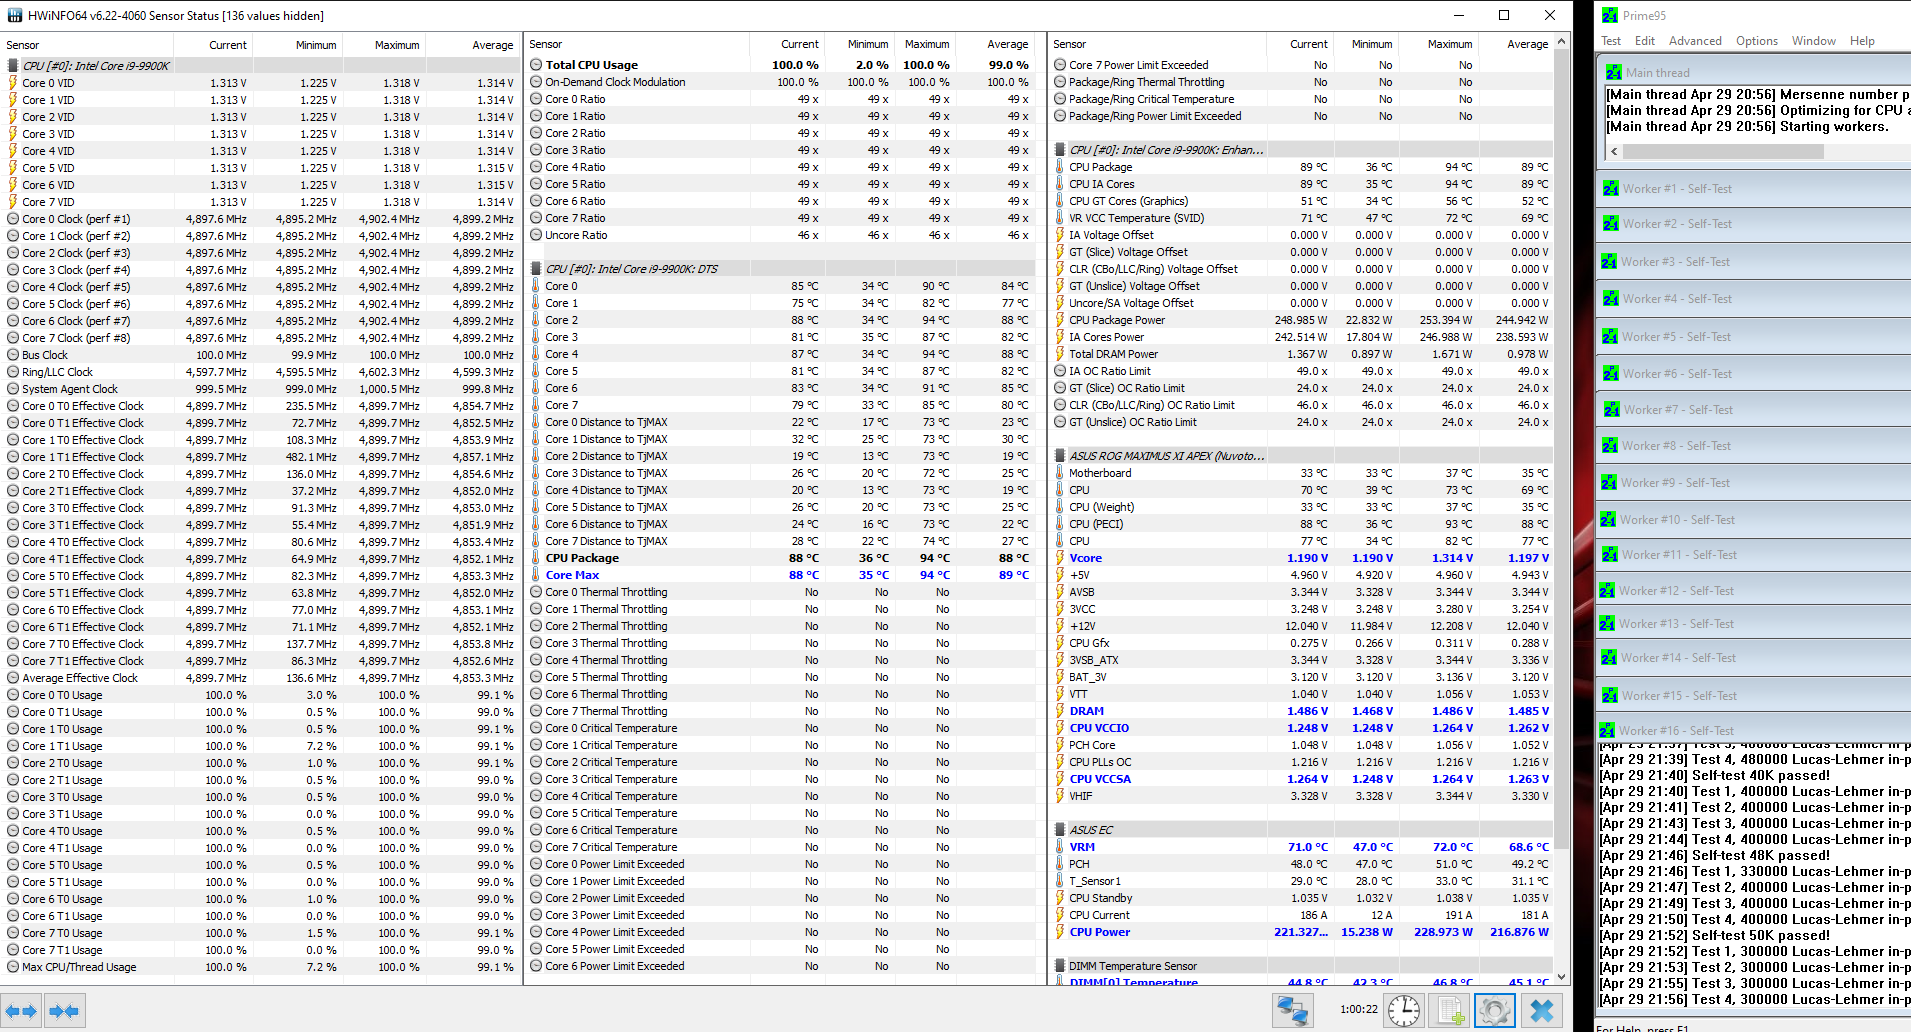Click the Worker #8 window icon
The height and width of the screenshot is (1032, 1911).
click(x=1610, y=446)
